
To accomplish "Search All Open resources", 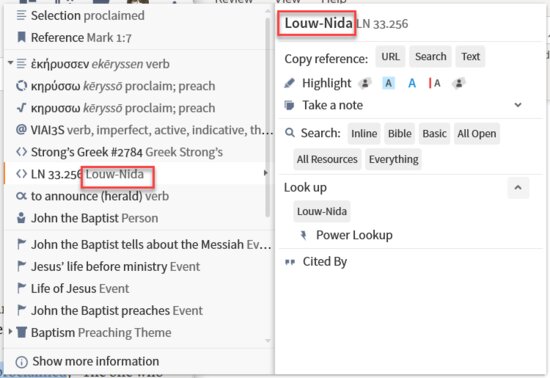I will click(x=477, y=134).
